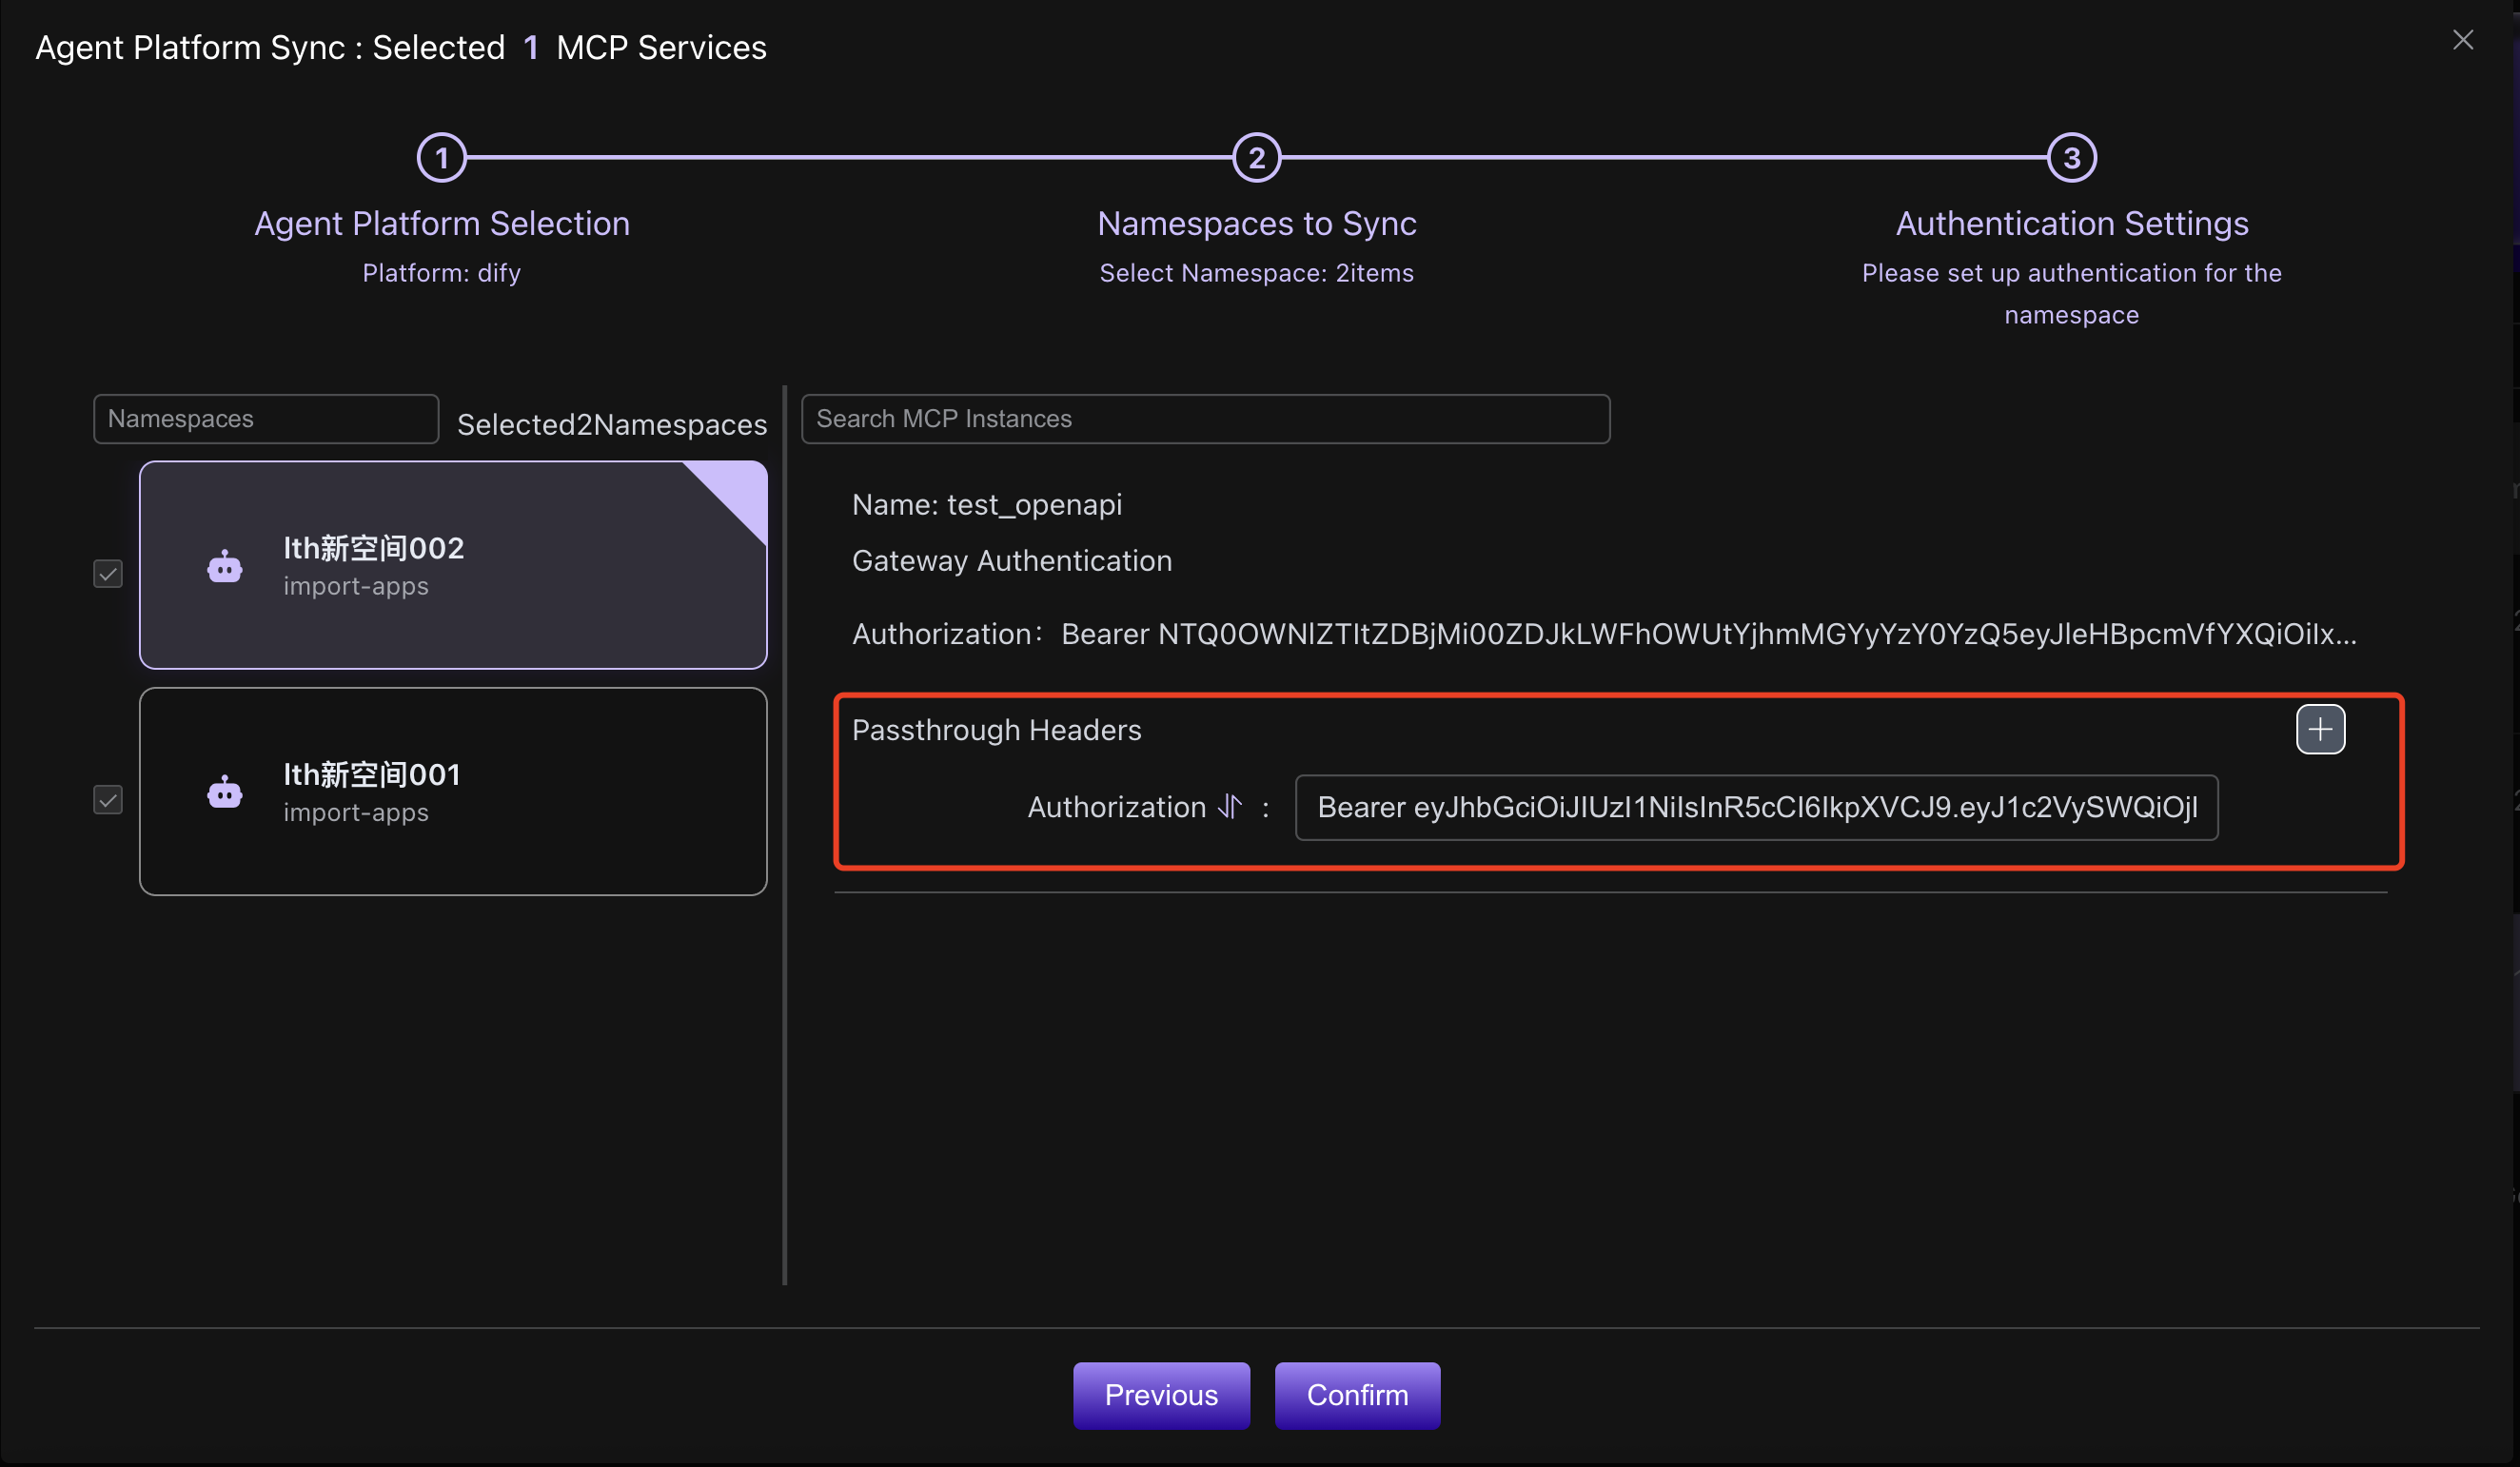
Task: Go to Namespaces to Sync step
Action: point(1256,223)
